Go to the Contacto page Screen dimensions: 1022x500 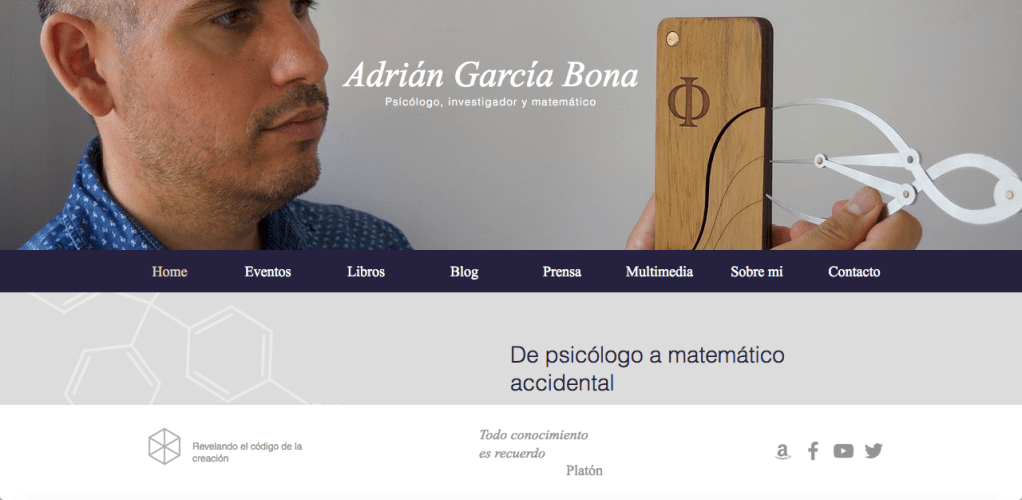coord(854,272)
